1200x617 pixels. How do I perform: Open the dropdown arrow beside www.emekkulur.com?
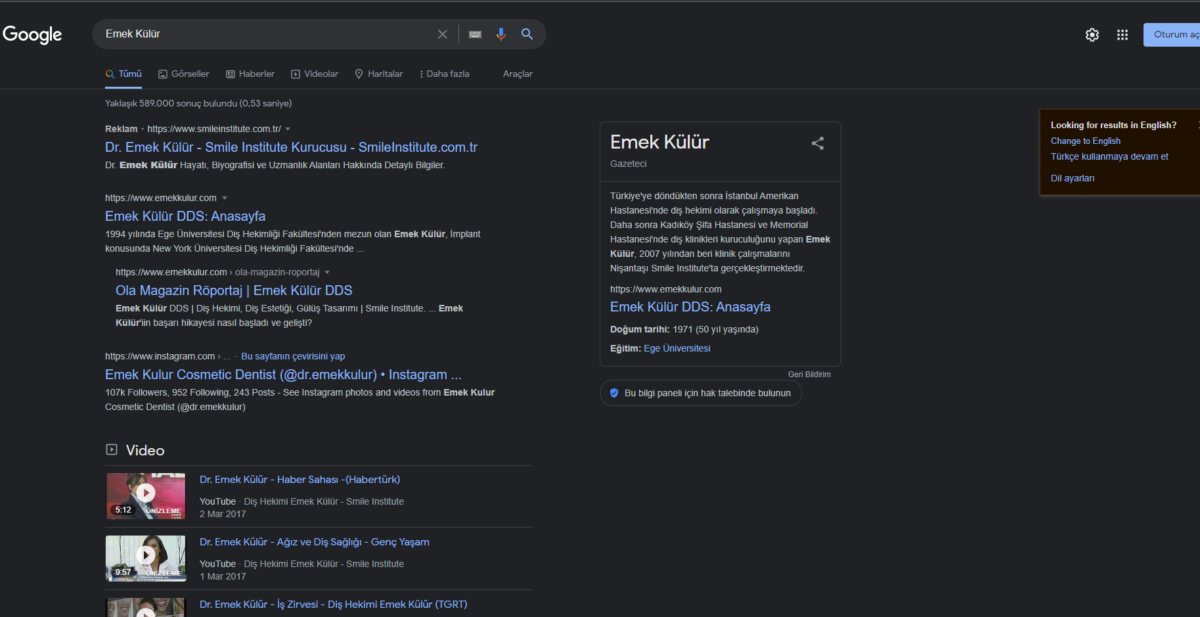coord(225,198)
